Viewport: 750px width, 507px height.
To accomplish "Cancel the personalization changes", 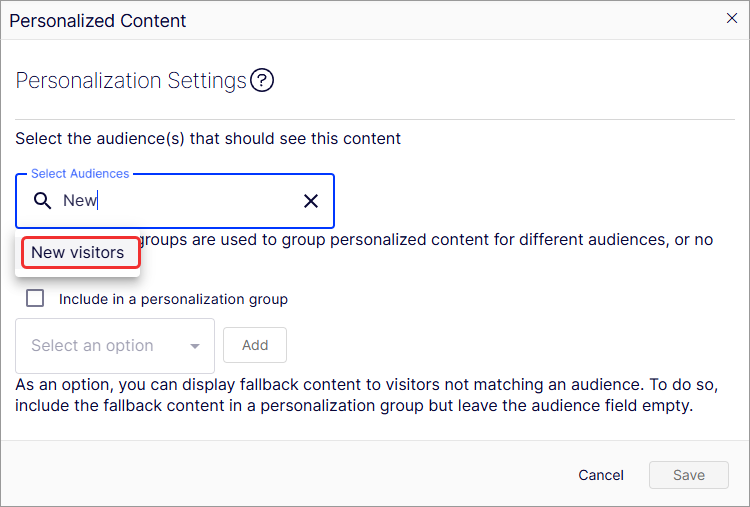I will pyautogui.click(x=601, y=475).
